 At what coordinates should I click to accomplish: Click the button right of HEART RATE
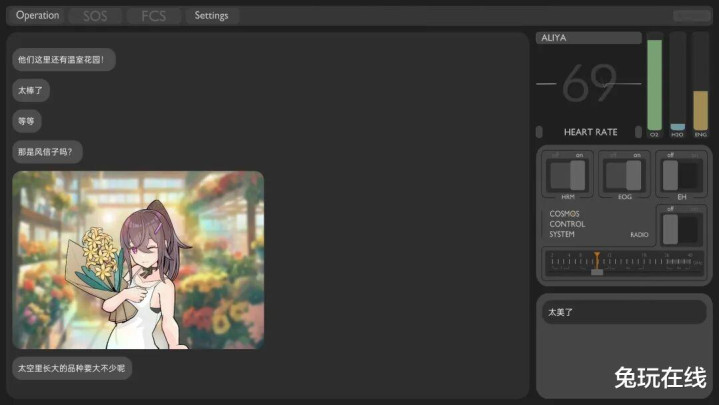pos(638,132)
